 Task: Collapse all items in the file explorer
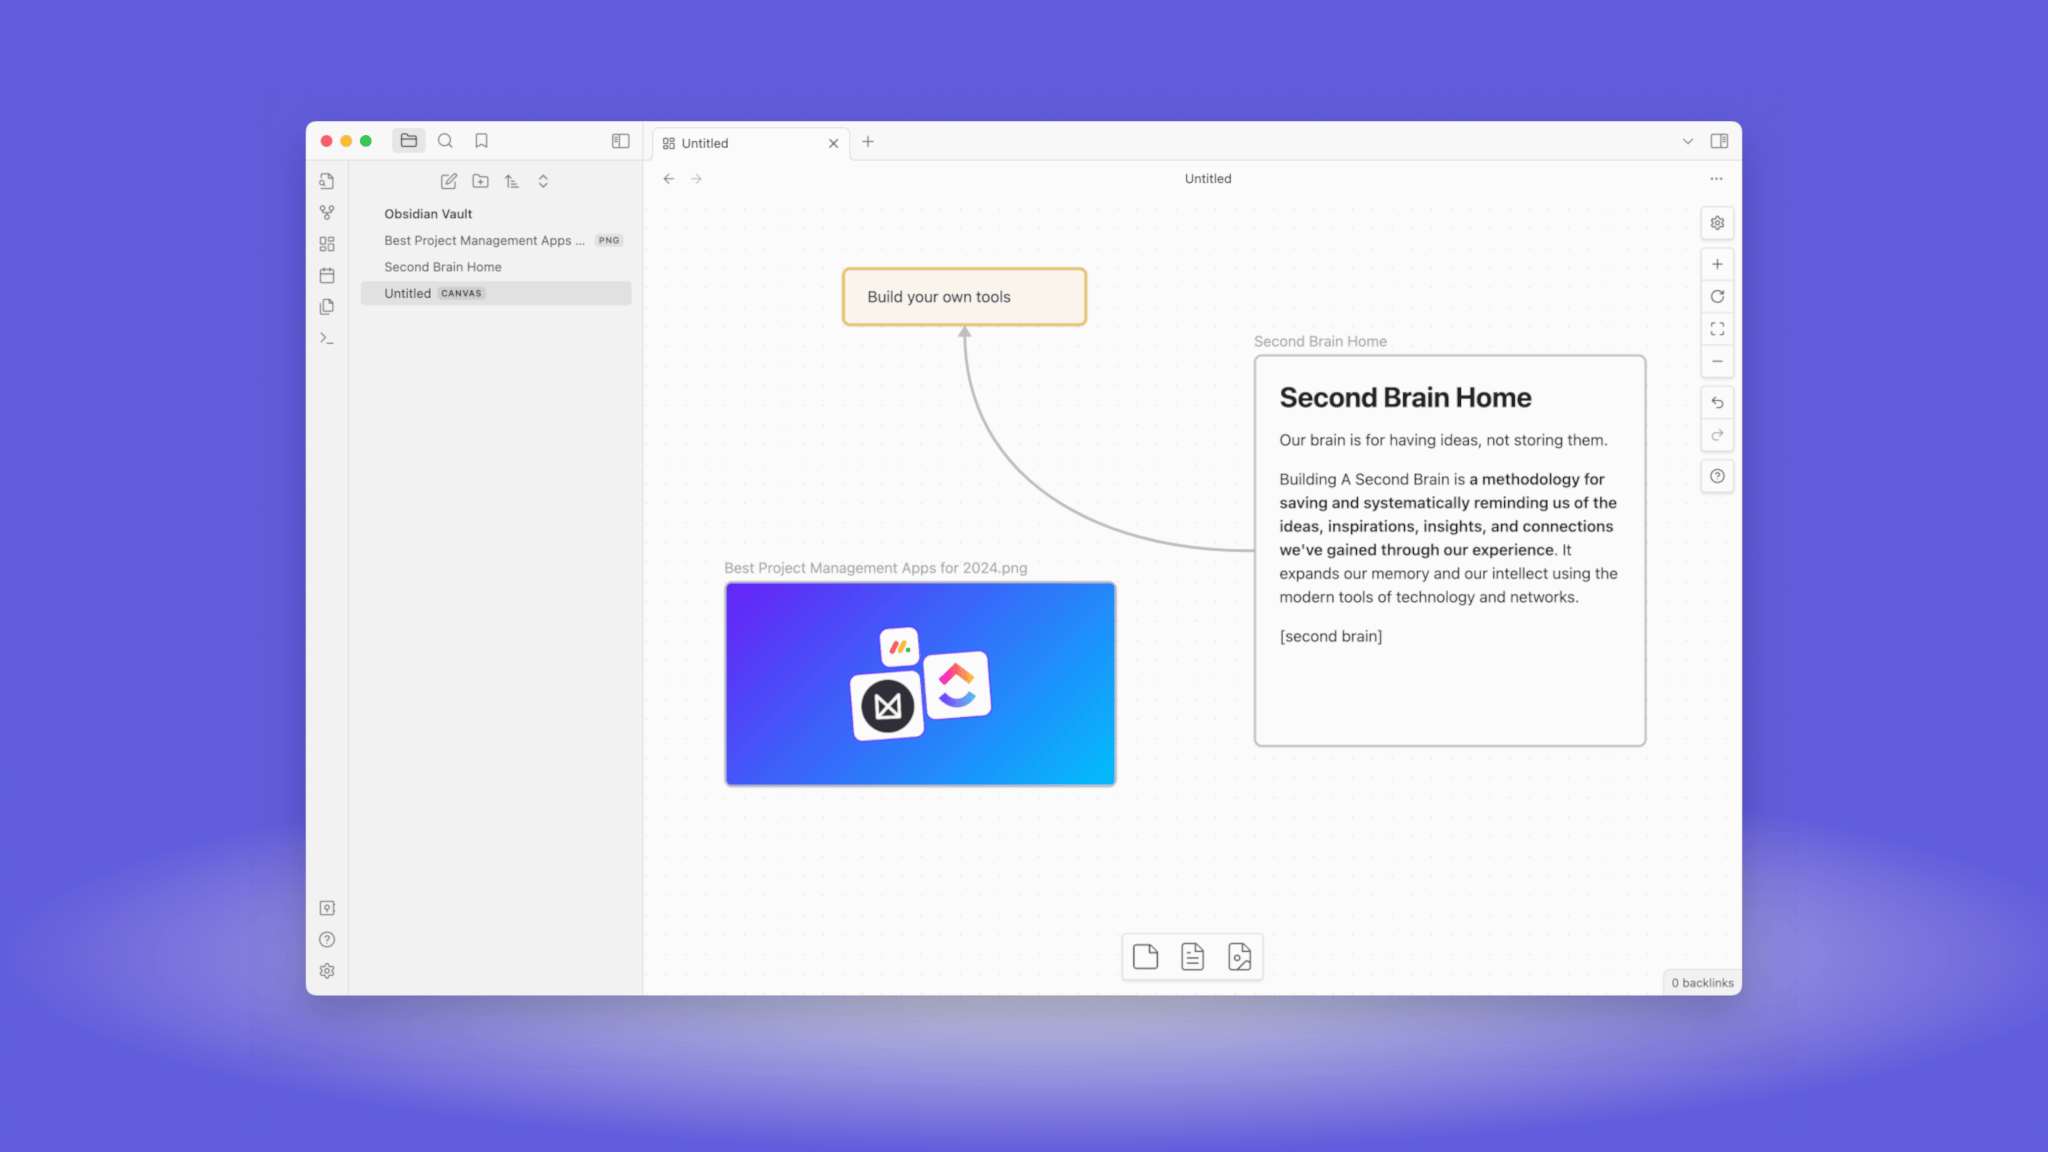(x=543, y=181)
